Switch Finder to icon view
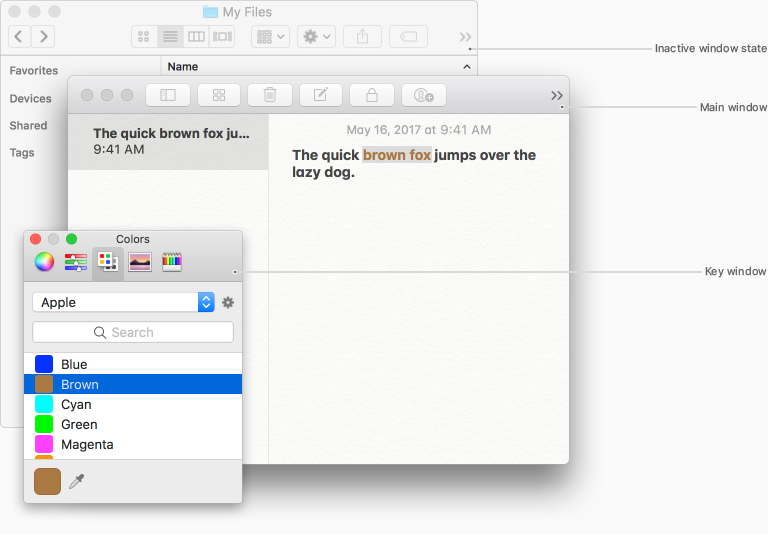The image size is (768, 534). (x=144, y=37)
